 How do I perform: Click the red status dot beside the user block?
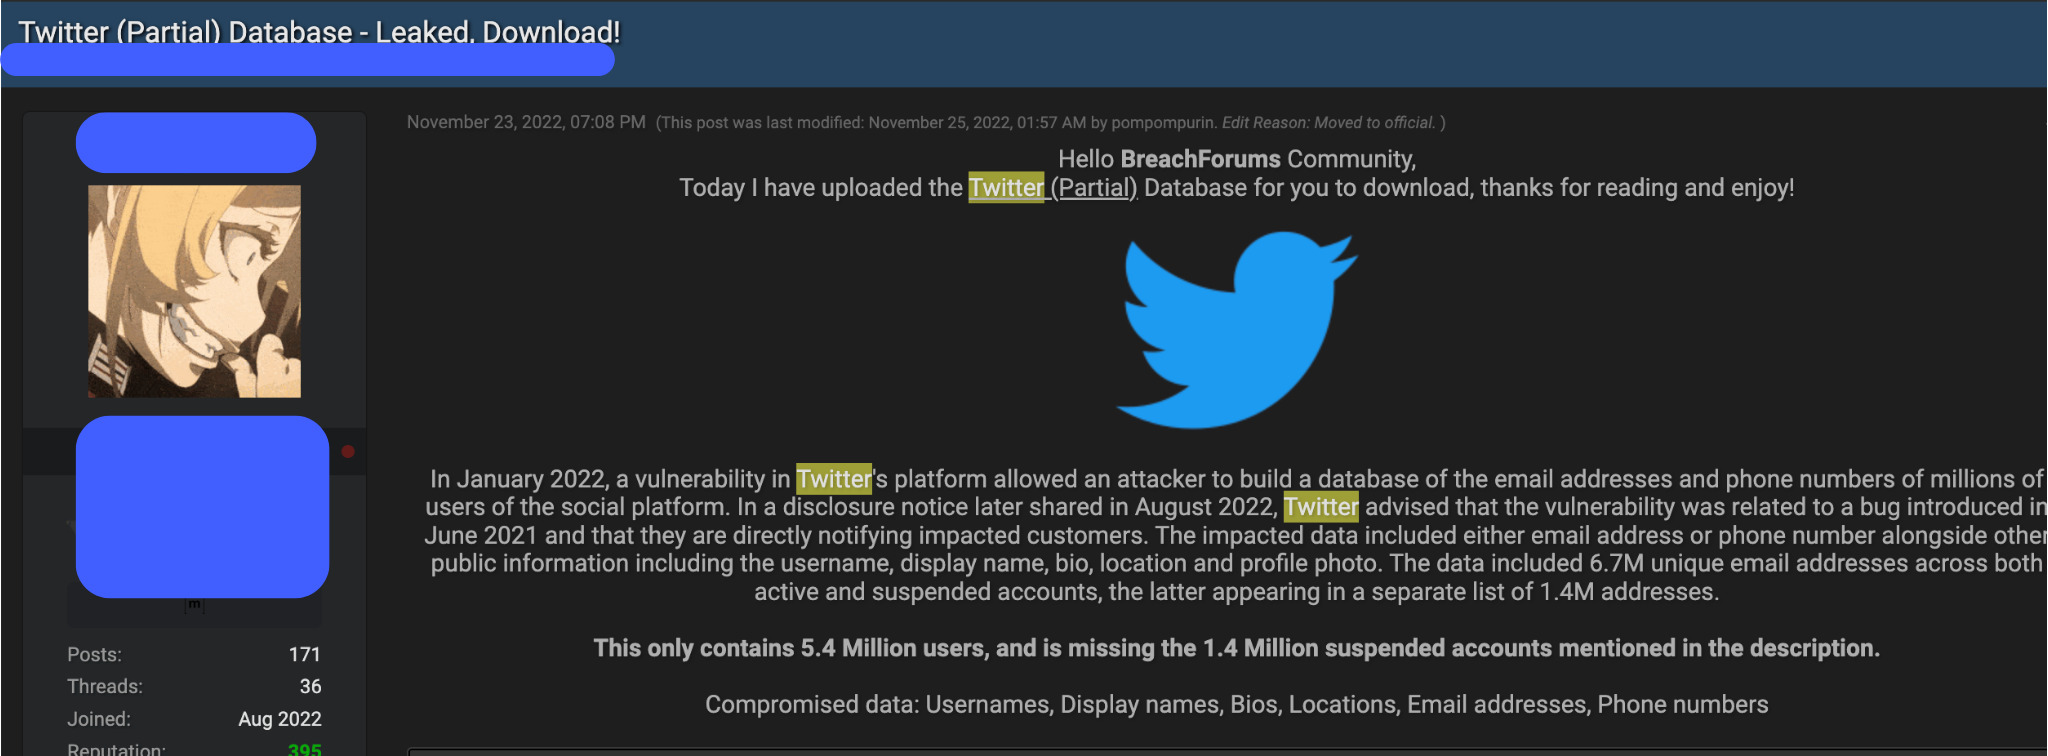tap(348, 452)
